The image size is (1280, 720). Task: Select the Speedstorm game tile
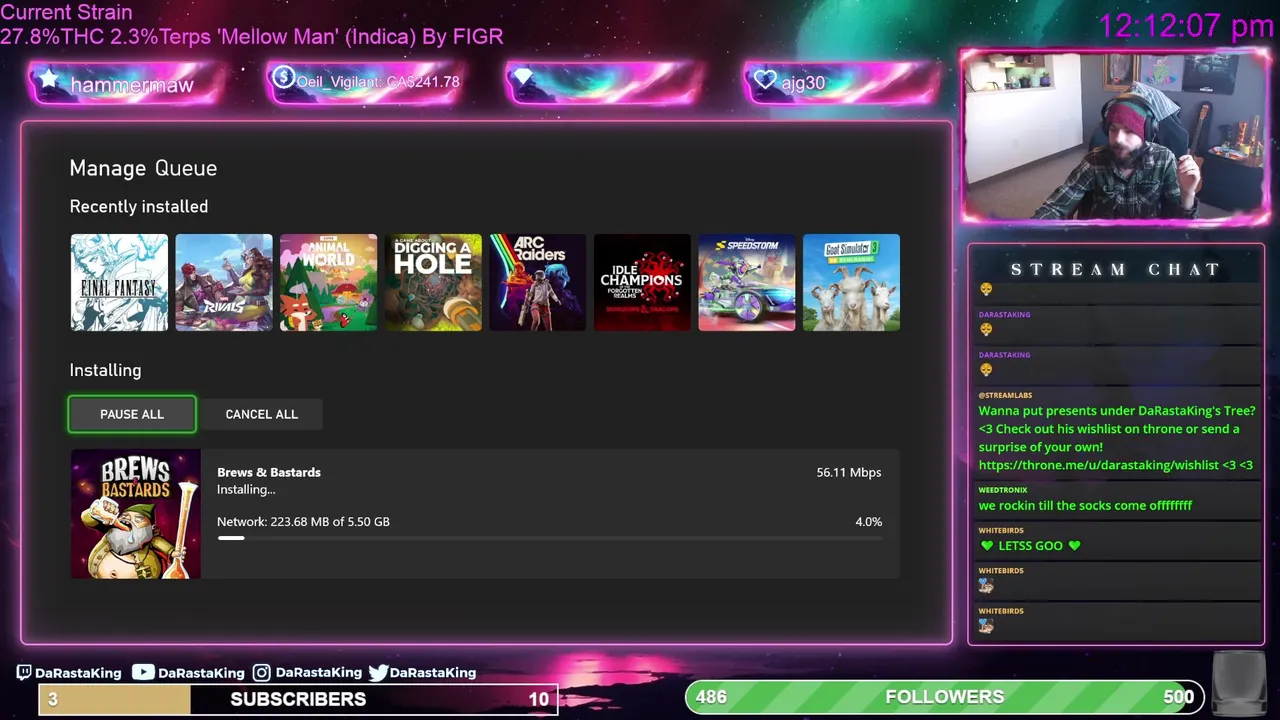pyautogui.click(x=747, y=282)
